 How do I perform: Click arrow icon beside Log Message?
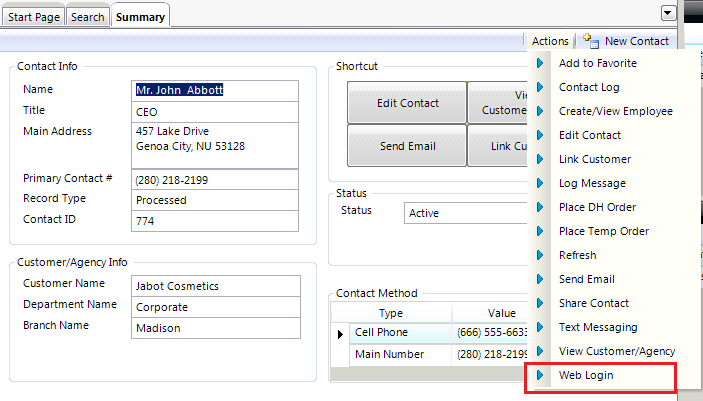click(540, 183)
